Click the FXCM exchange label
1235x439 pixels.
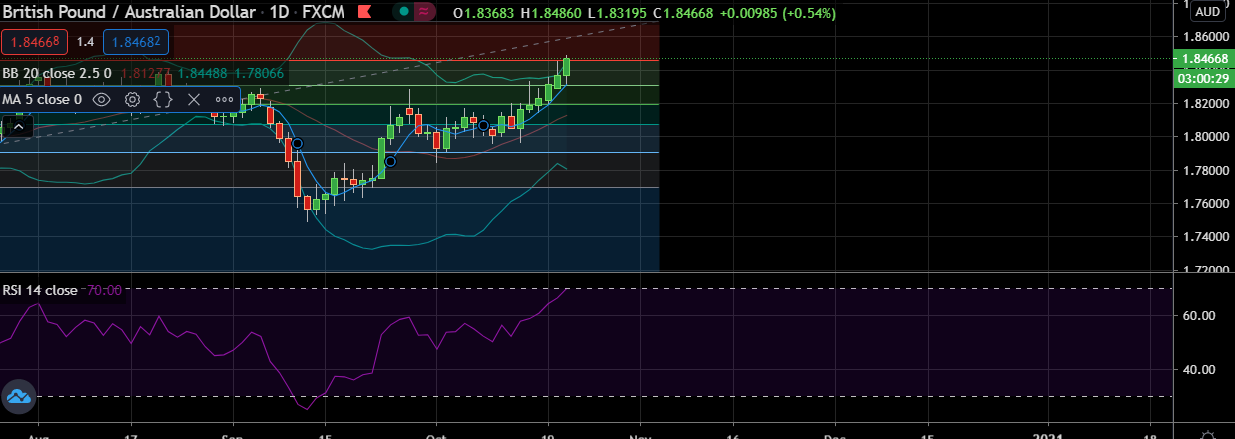323,14
